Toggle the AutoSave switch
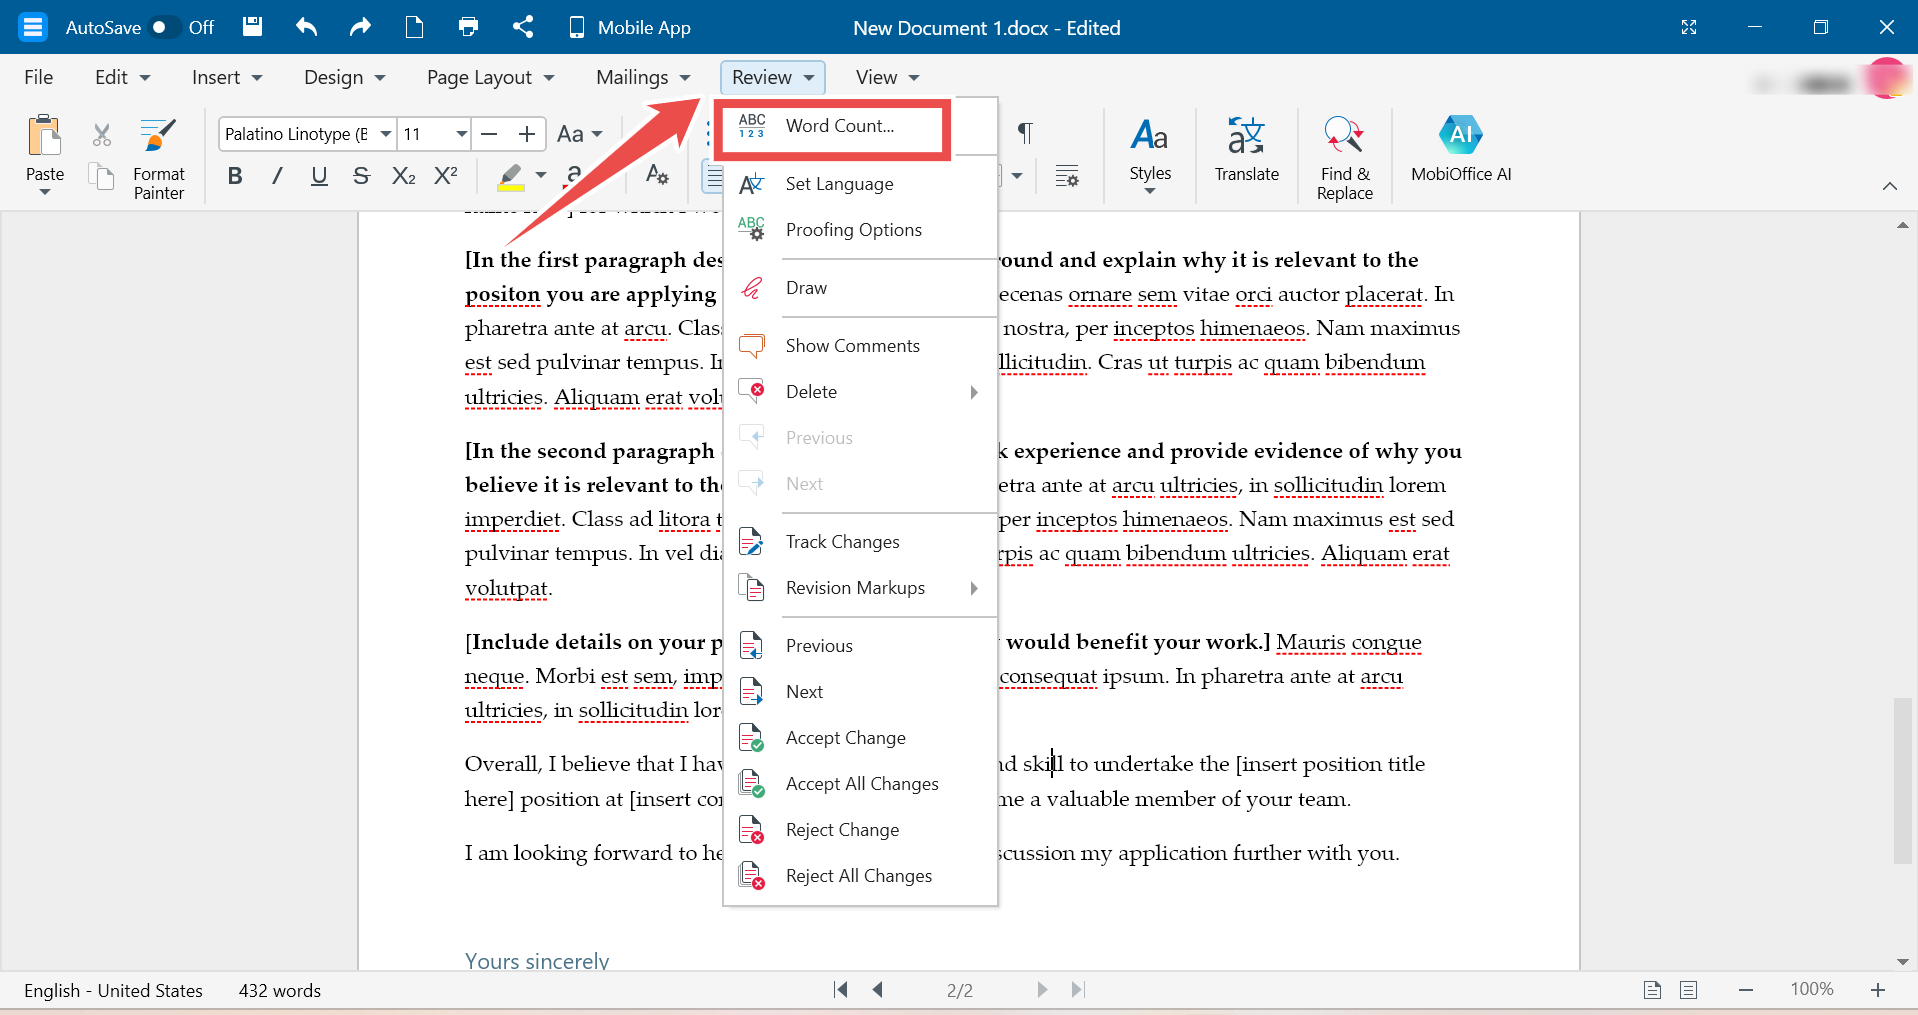Image resolution: width=1918 pixels, height=1015 pixels. pos(165,27)
